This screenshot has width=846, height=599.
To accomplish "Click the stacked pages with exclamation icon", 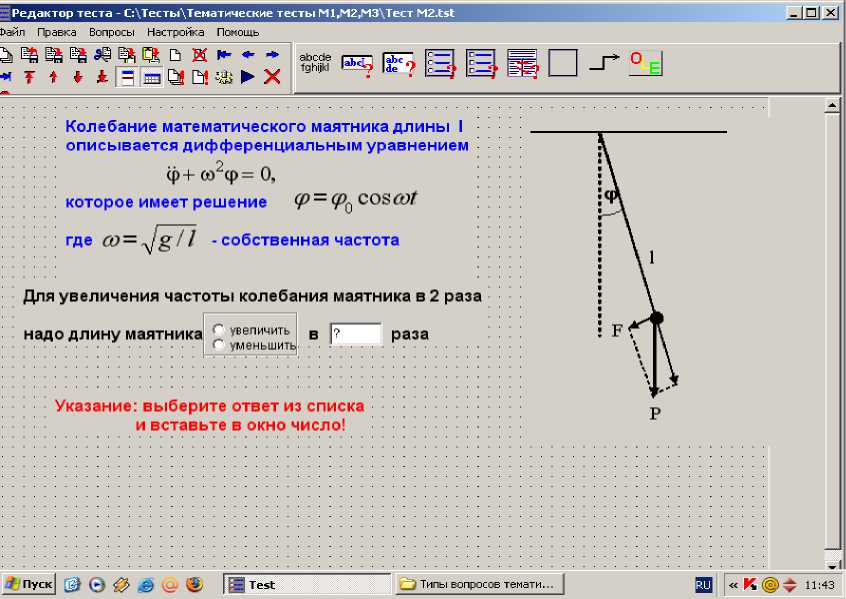I will tap(176, 77).
